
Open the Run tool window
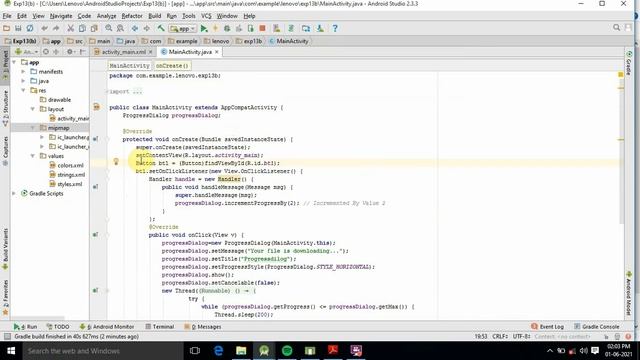(x=25, y=327)
